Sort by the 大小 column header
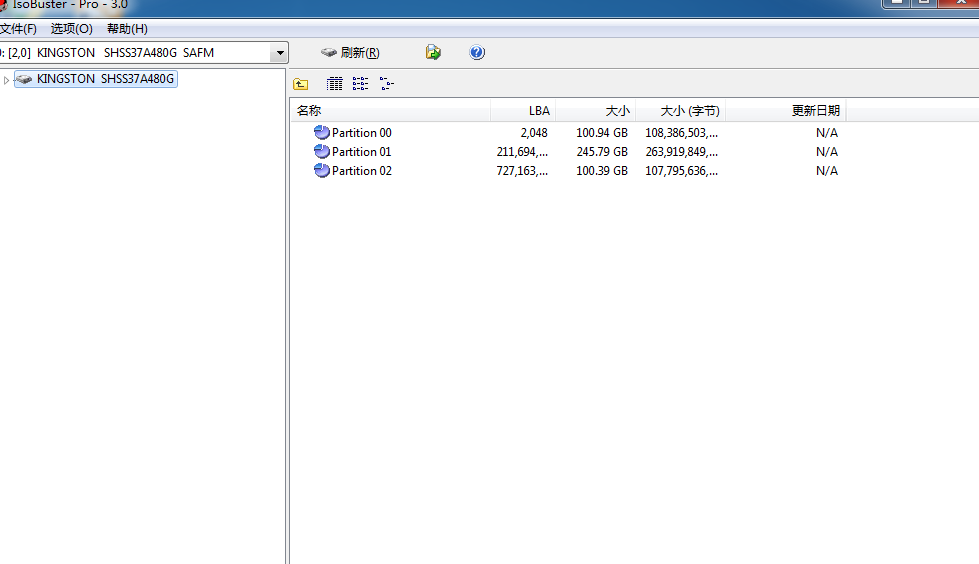This screenshot has height=564, width=979. [596, 111]
